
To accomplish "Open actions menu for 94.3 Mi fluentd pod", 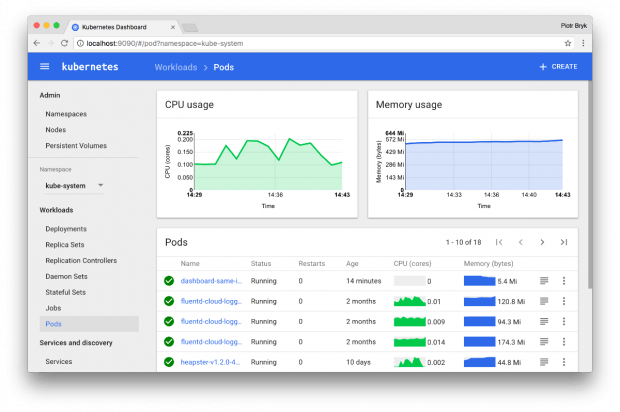I will [x=564, y=321].
